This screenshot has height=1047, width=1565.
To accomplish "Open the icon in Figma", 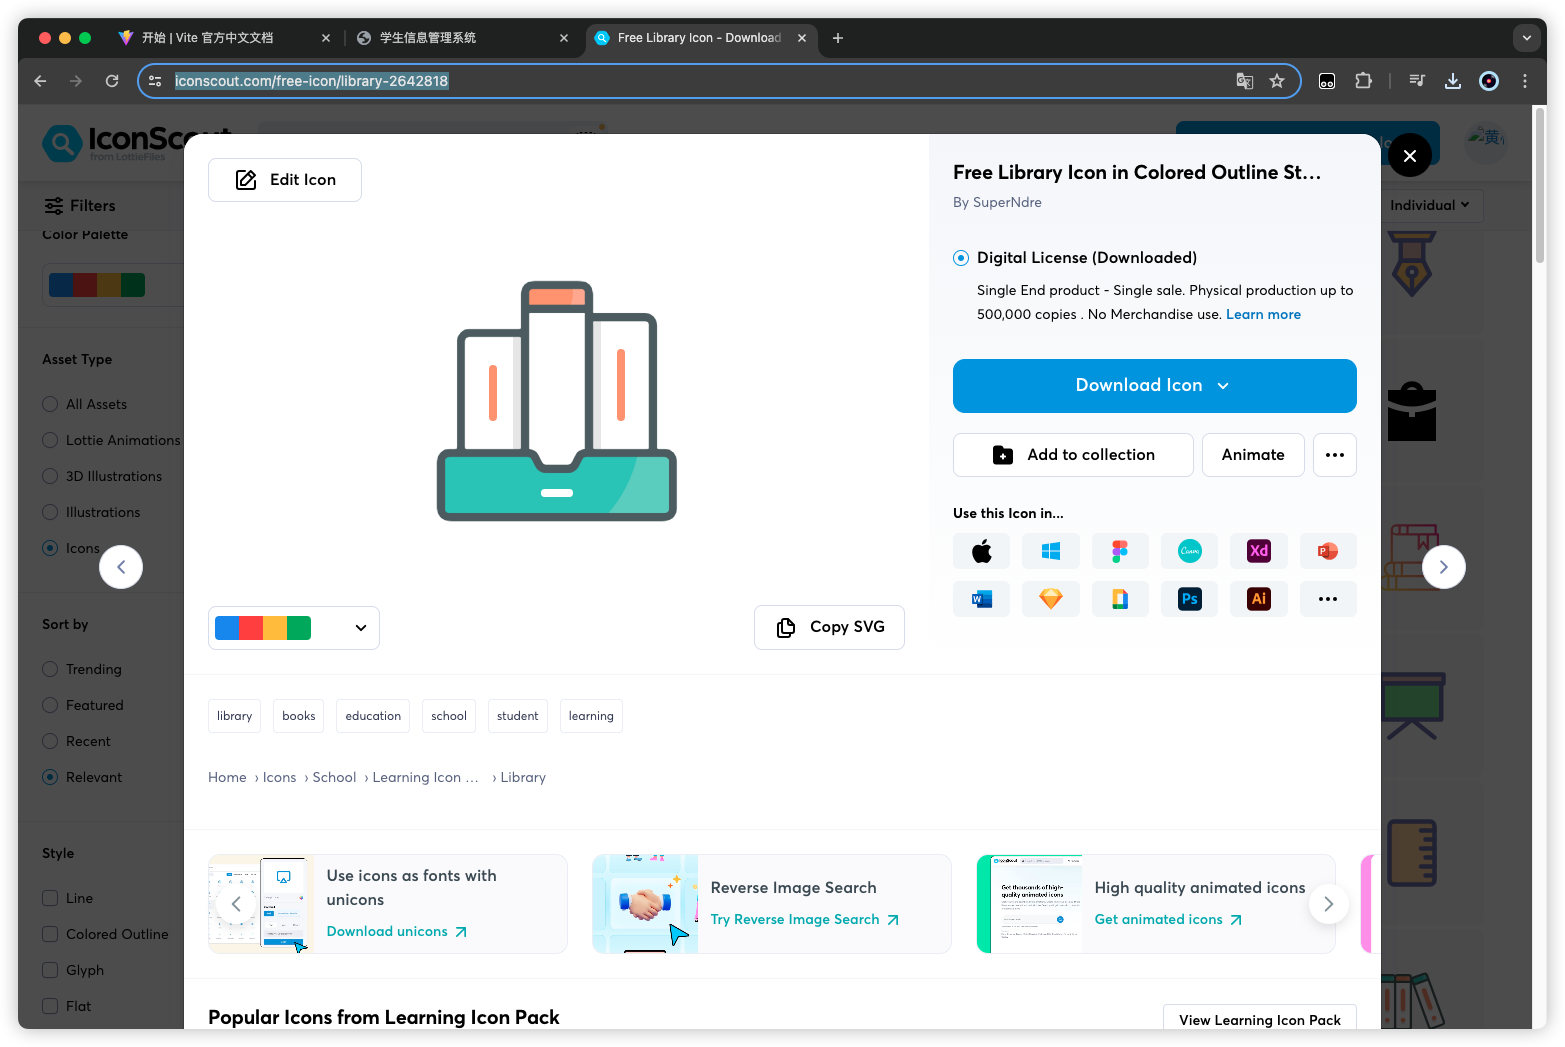I will click(1120, 551).
